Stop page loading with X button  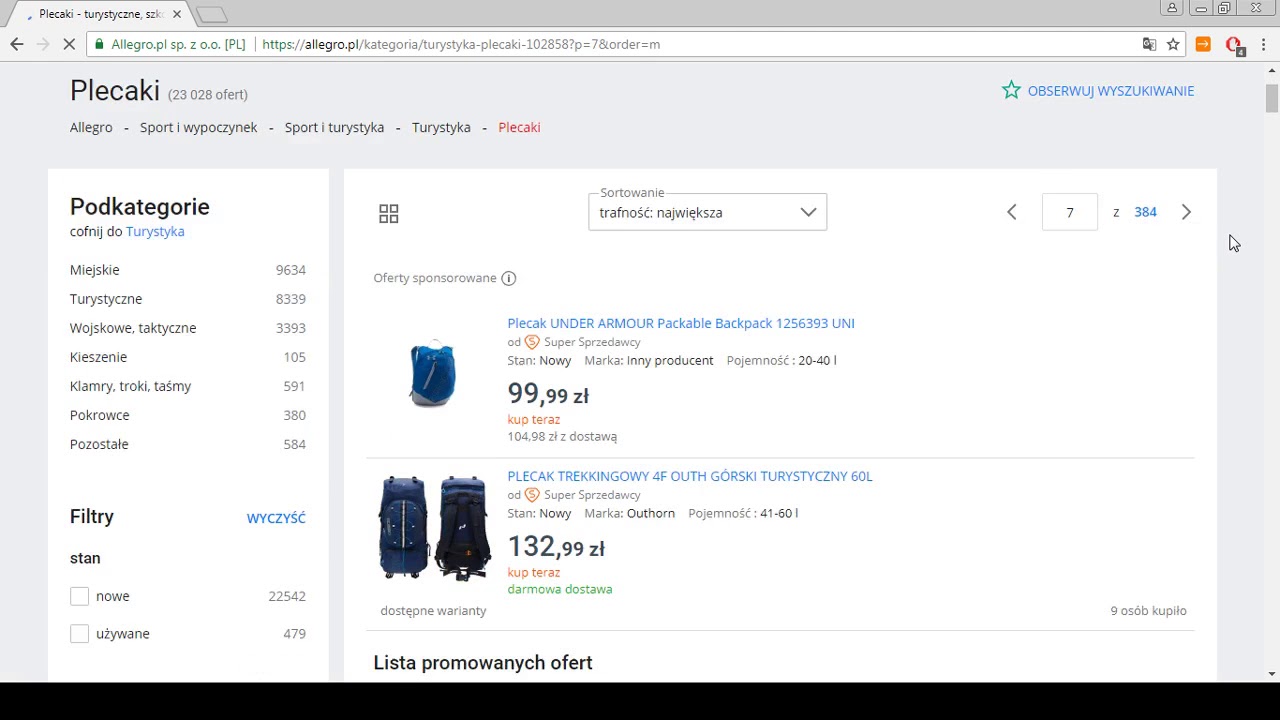click(x=69, y=44)
